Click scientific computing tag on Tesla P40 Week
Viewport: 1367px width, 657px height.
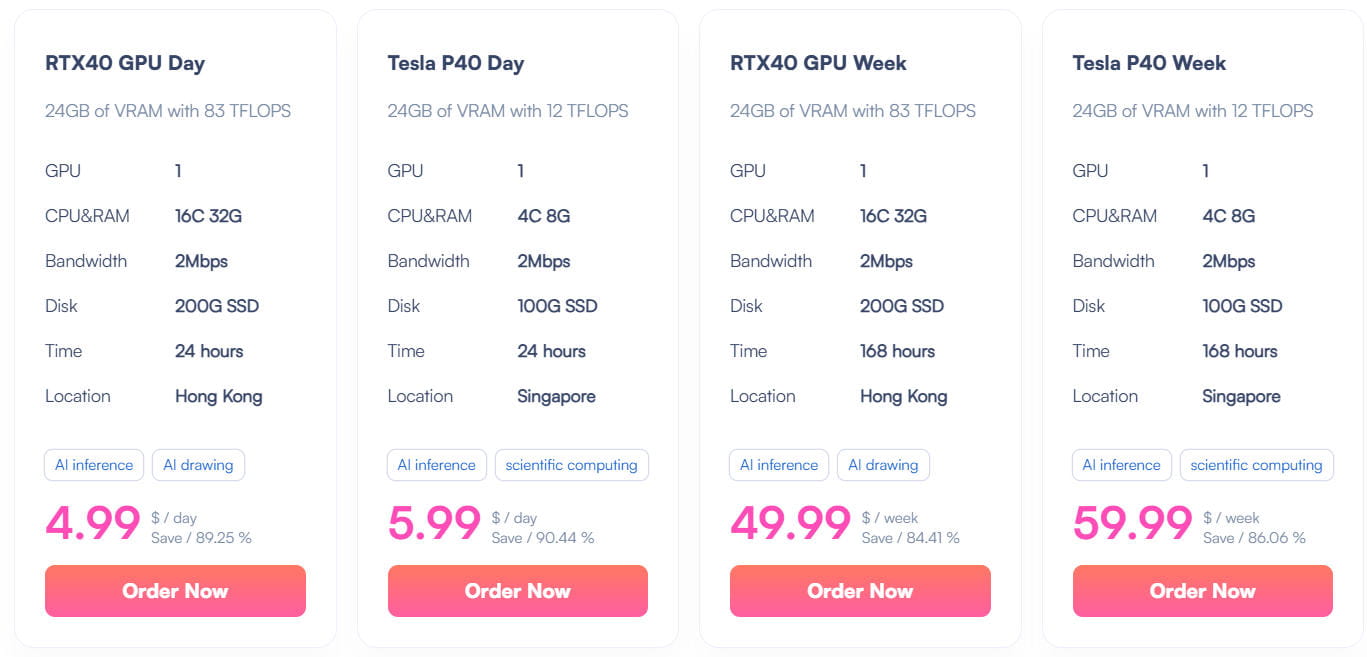pos(1256,465)
